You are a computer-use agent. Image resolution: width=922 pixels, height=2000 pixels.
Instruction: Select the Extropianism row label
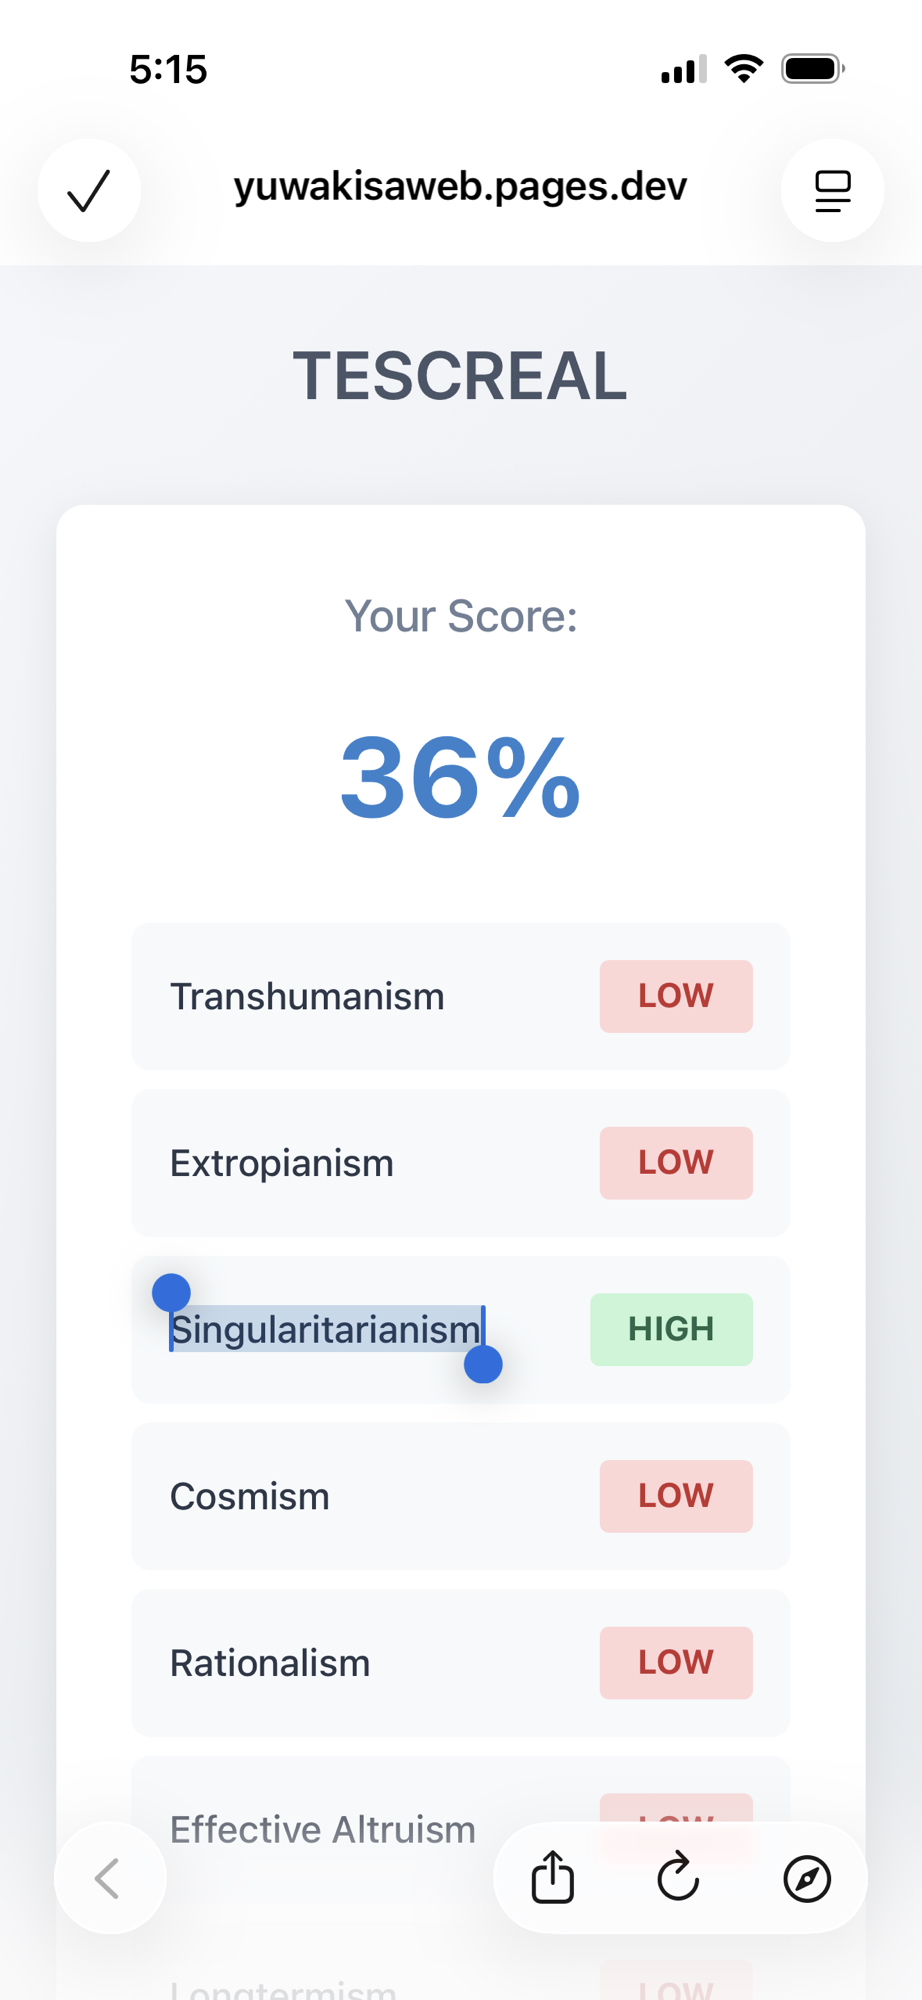pos(282,1163)
